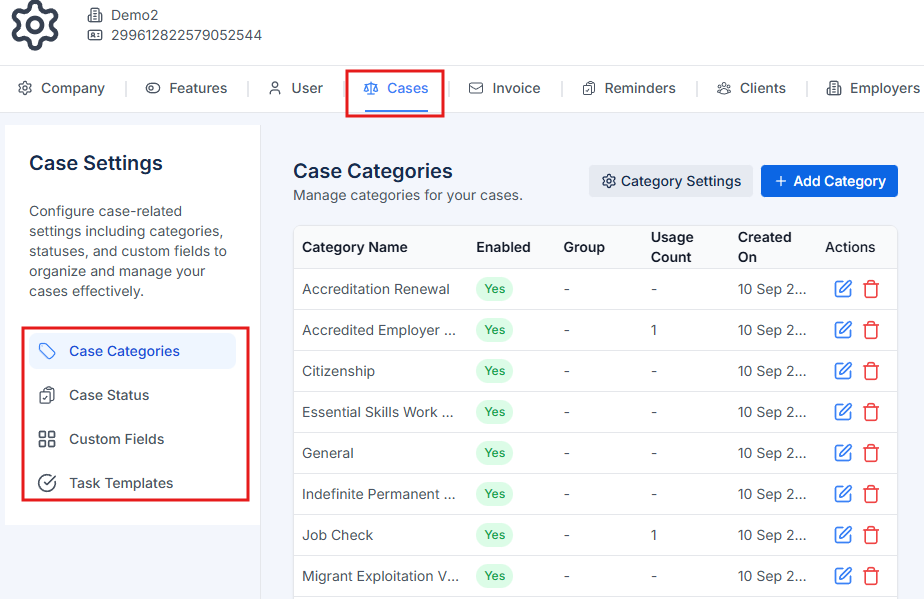
Task: Switch to the Invoice tab
Action: pyautogui.click(x=505, y=88)
